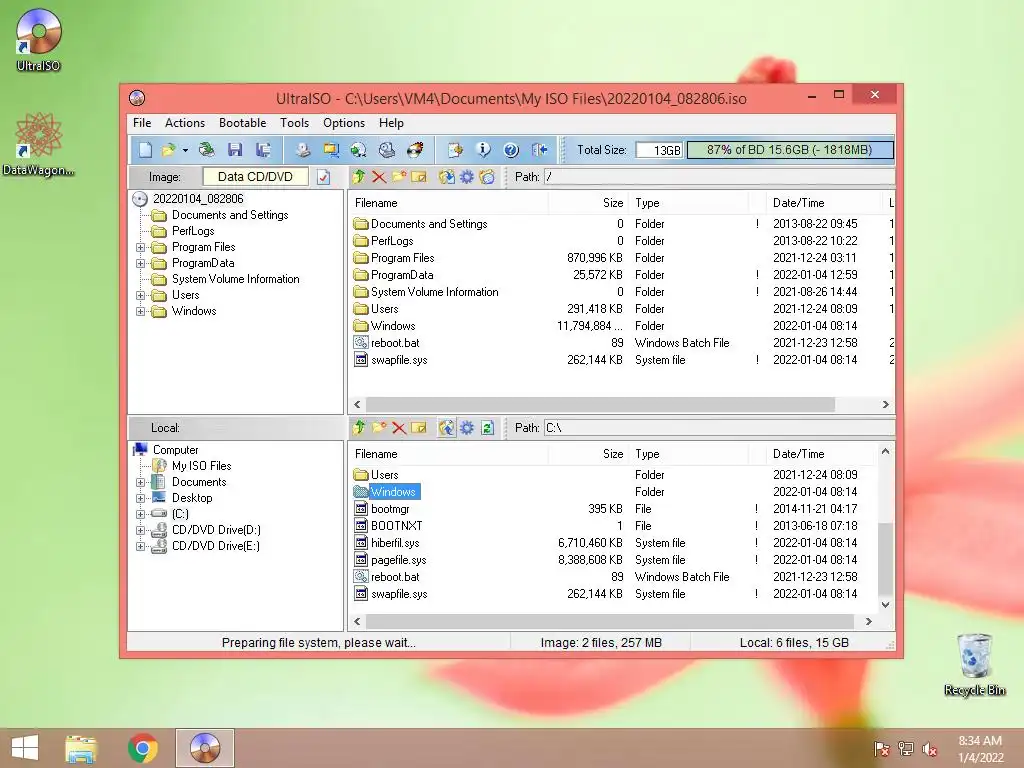Open the Options menu
The width and height of the screenshot is (1024, 768).
click(344, 123)
